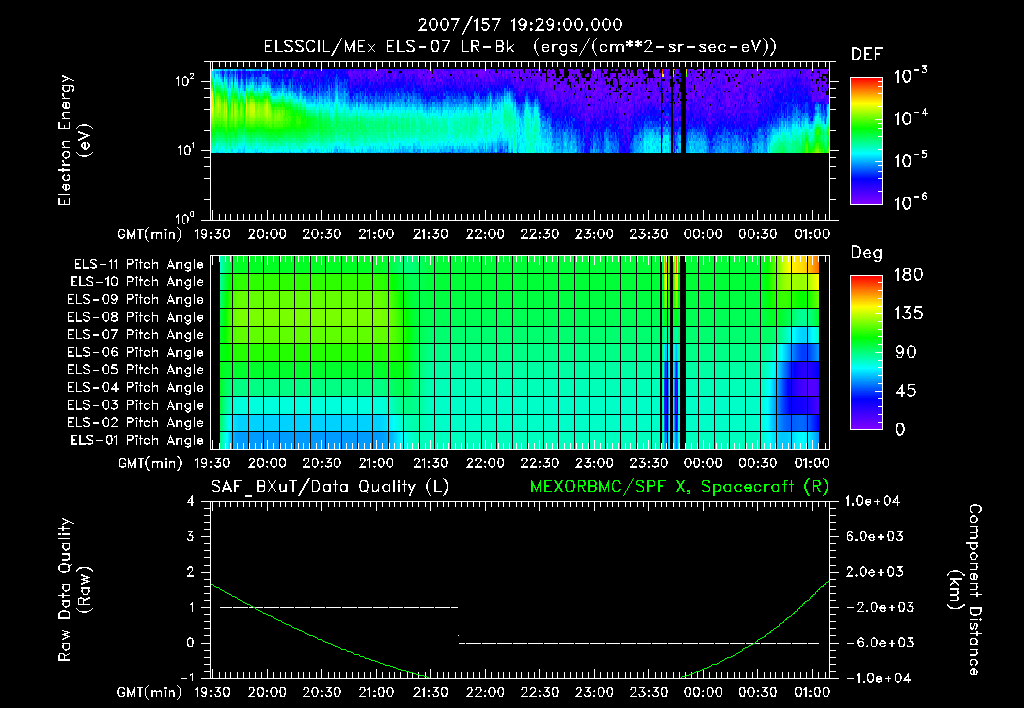Click the 10^0 electron energy axis tick label
This screenshot has height=708, width=1024.
(185, 218)
